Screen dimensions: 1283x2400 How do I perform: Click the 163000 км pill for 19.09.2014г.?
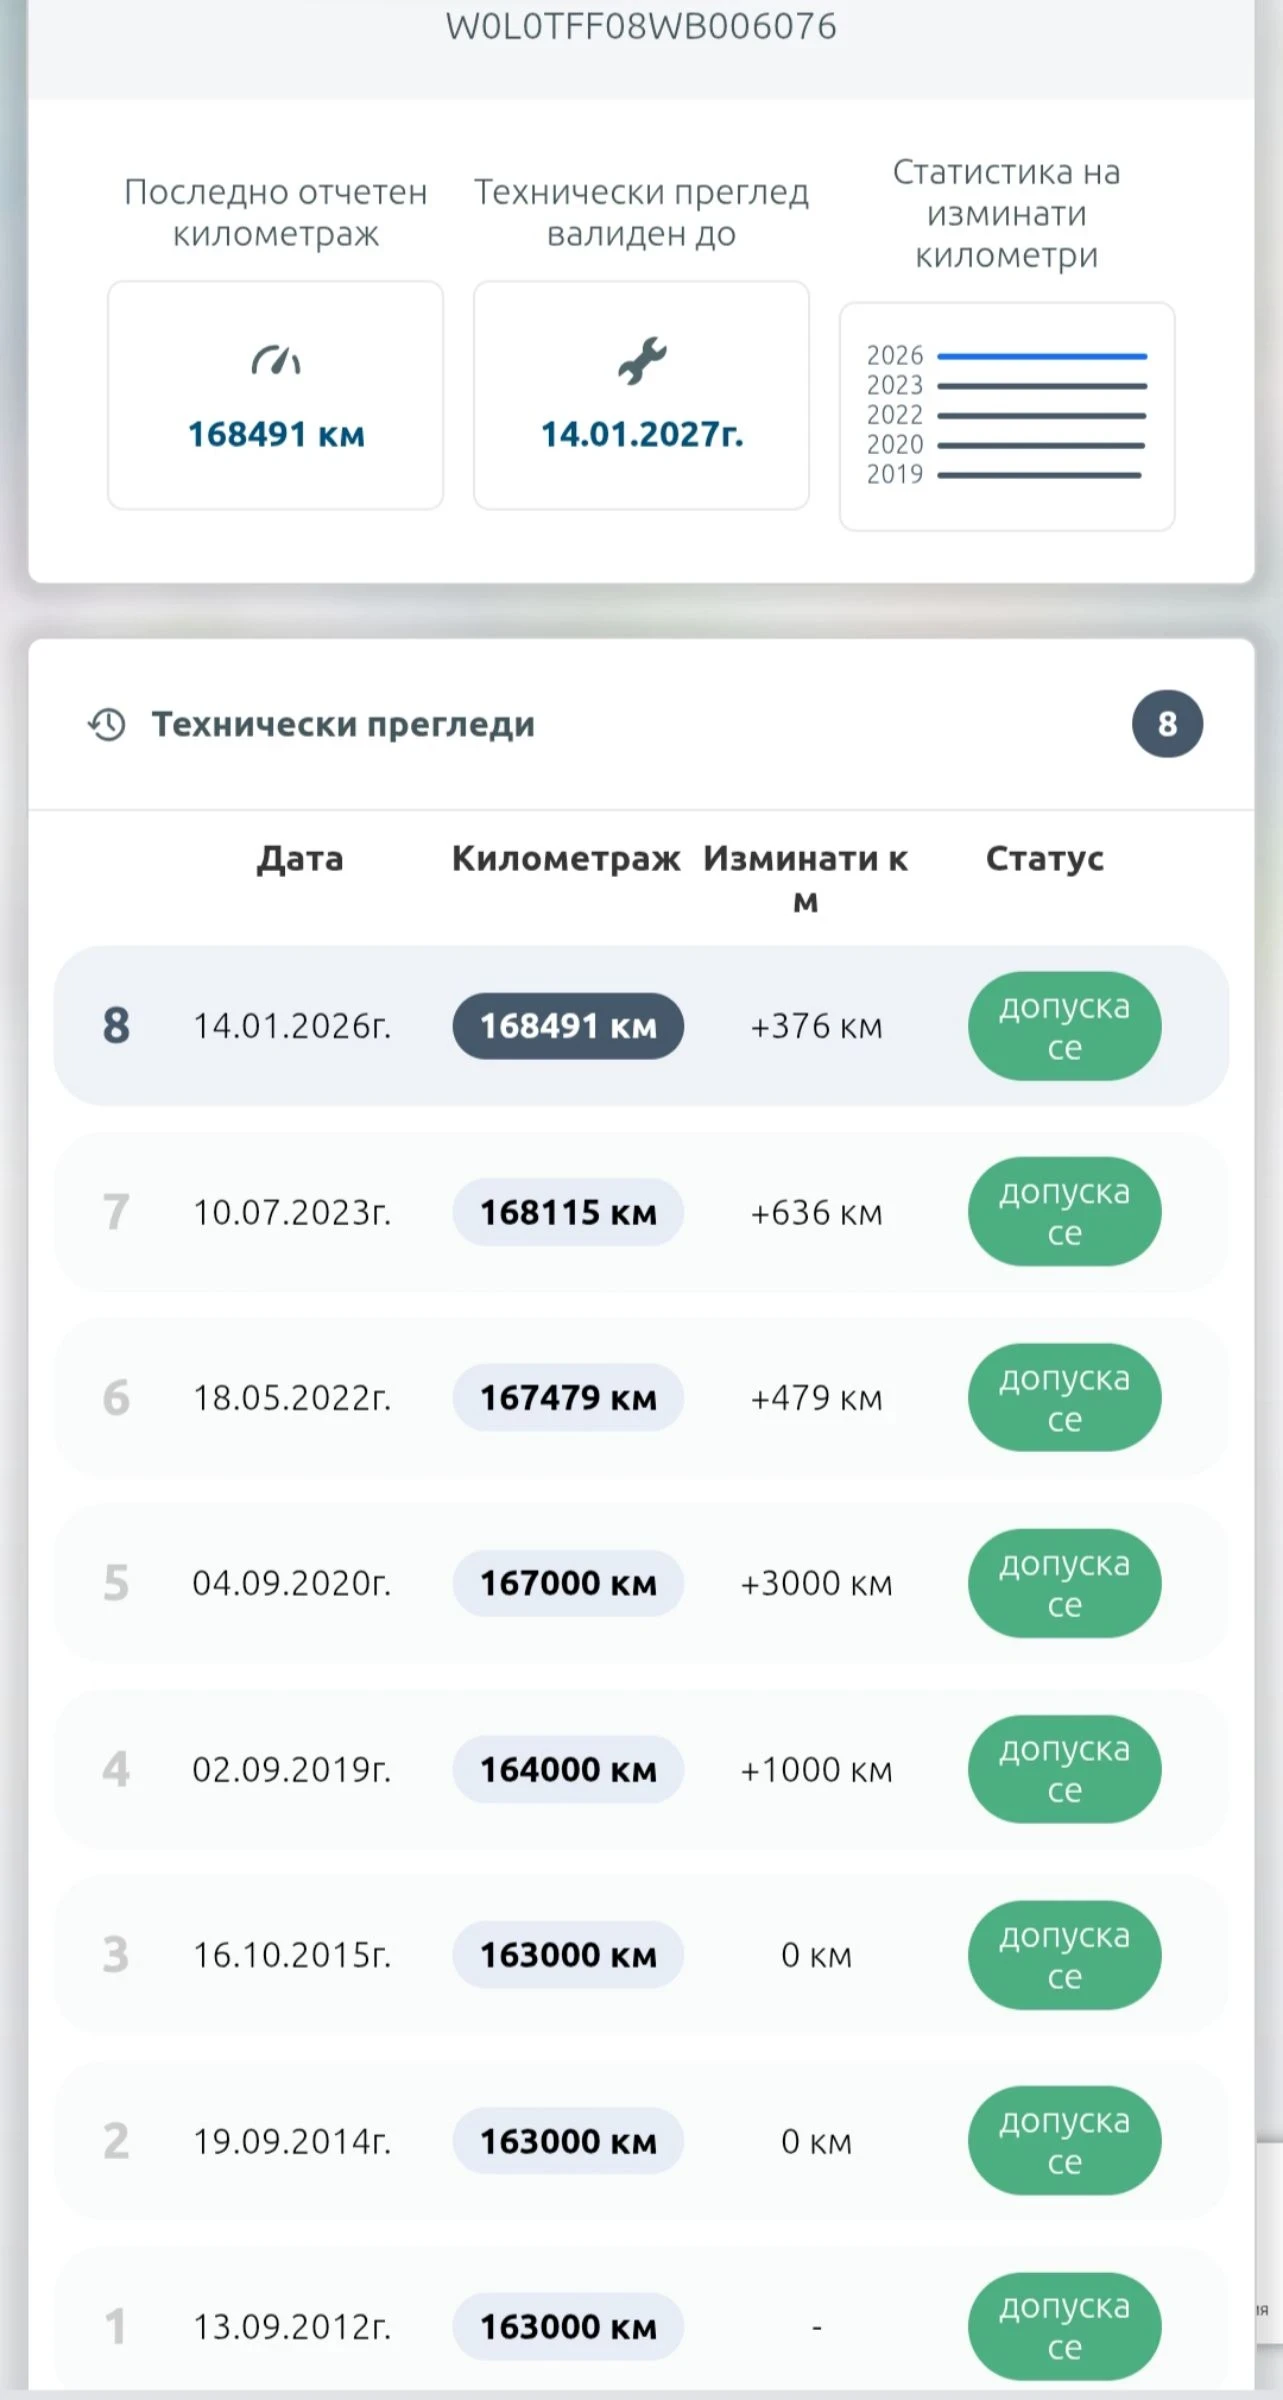567,2141
